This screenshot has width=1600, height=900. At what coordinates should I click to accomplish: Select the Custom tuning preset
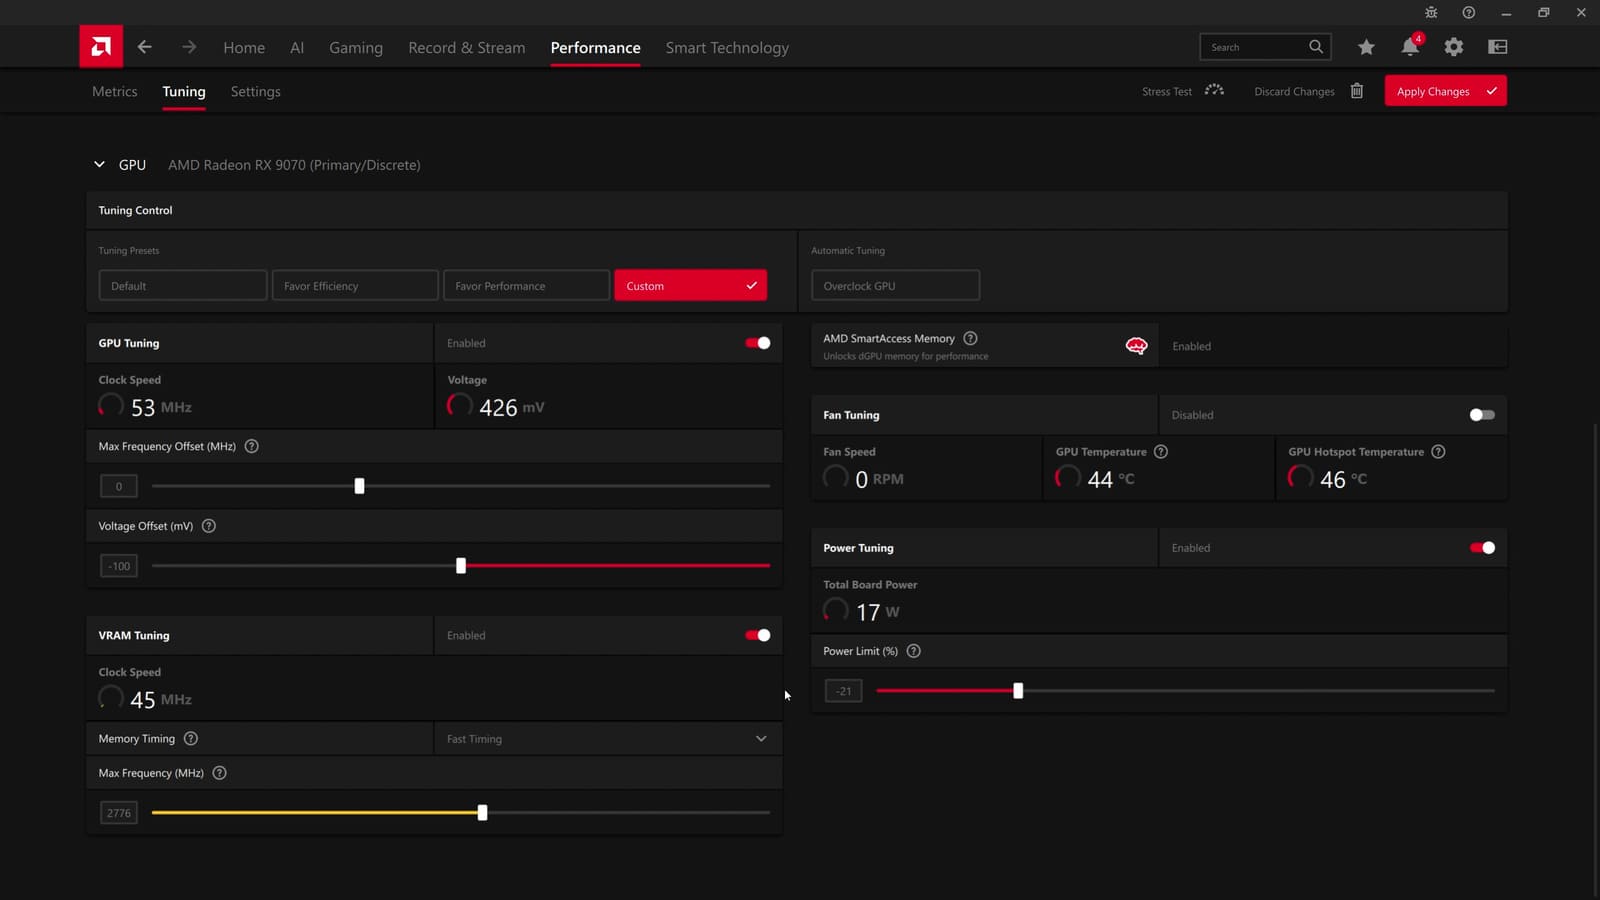pyautogui.click(x=690, y=285)
